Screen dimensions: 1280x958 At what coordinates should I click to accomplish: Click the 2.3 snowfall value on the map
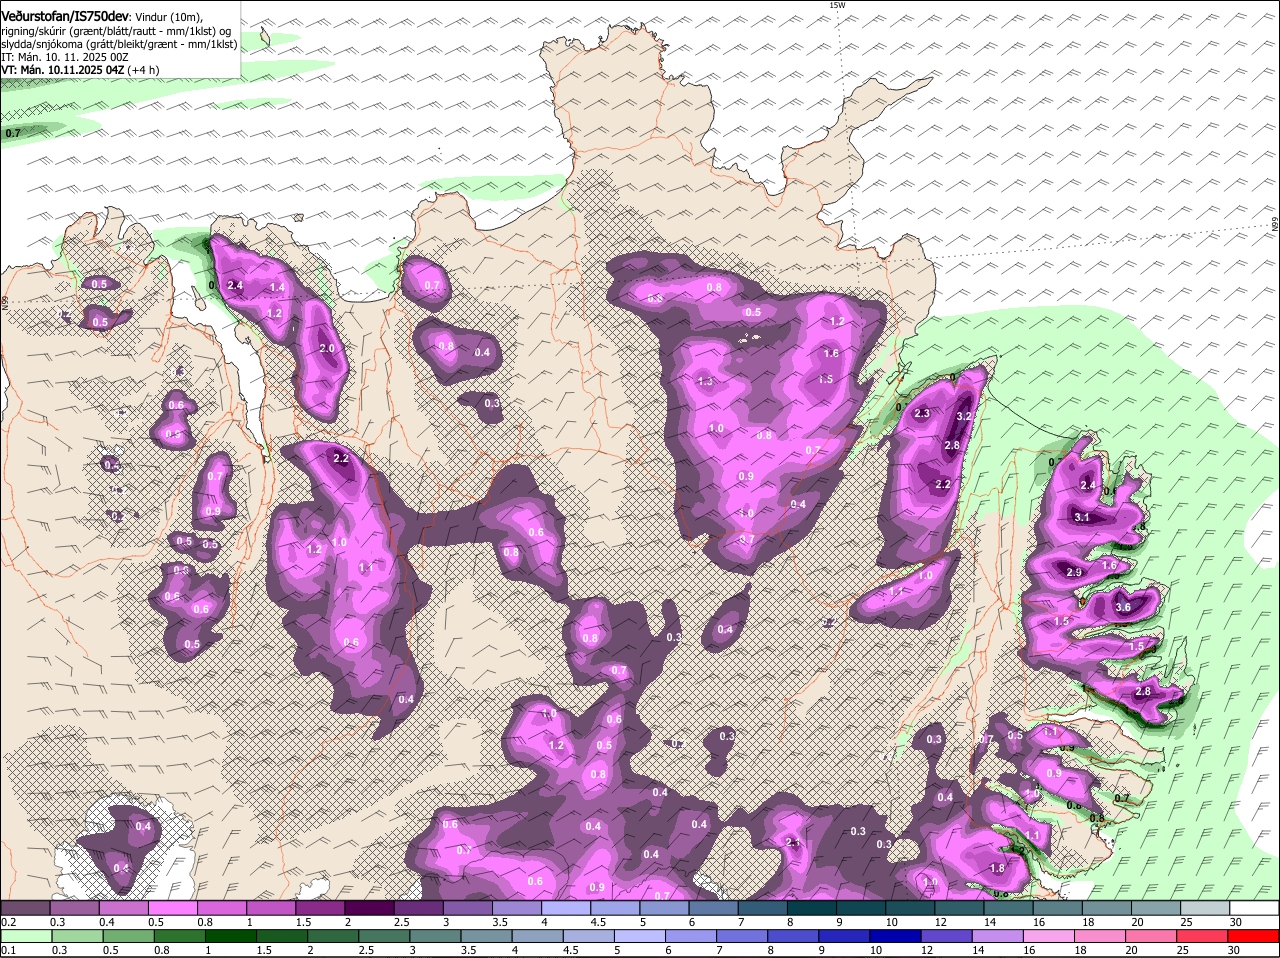(x=922, y=413)
